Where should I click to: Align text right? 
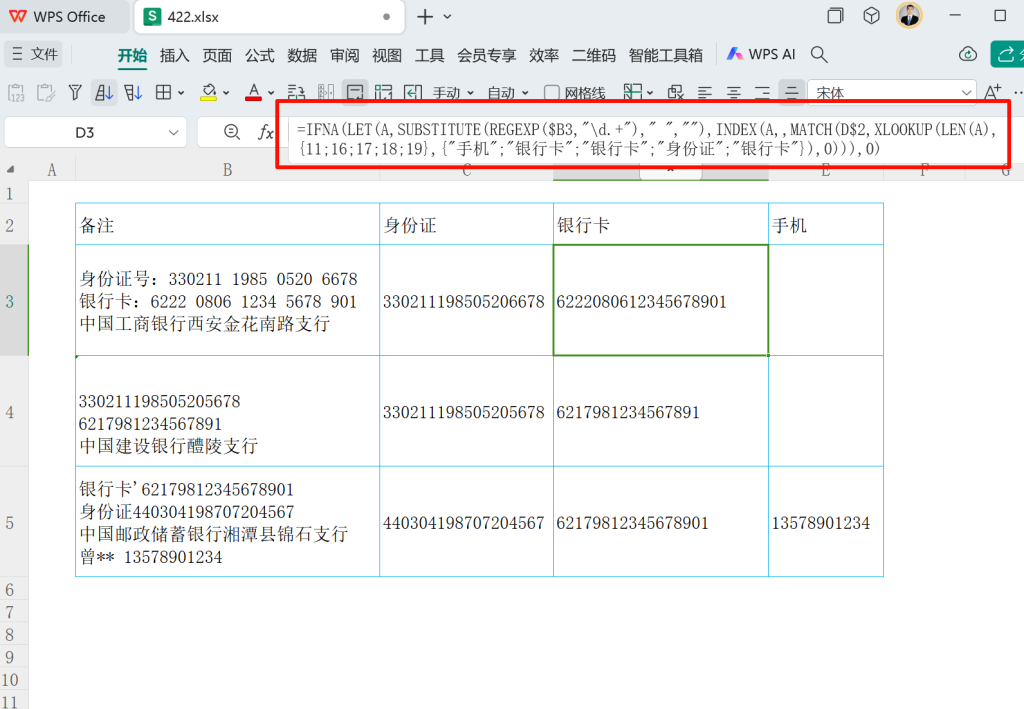coord(762,93)
